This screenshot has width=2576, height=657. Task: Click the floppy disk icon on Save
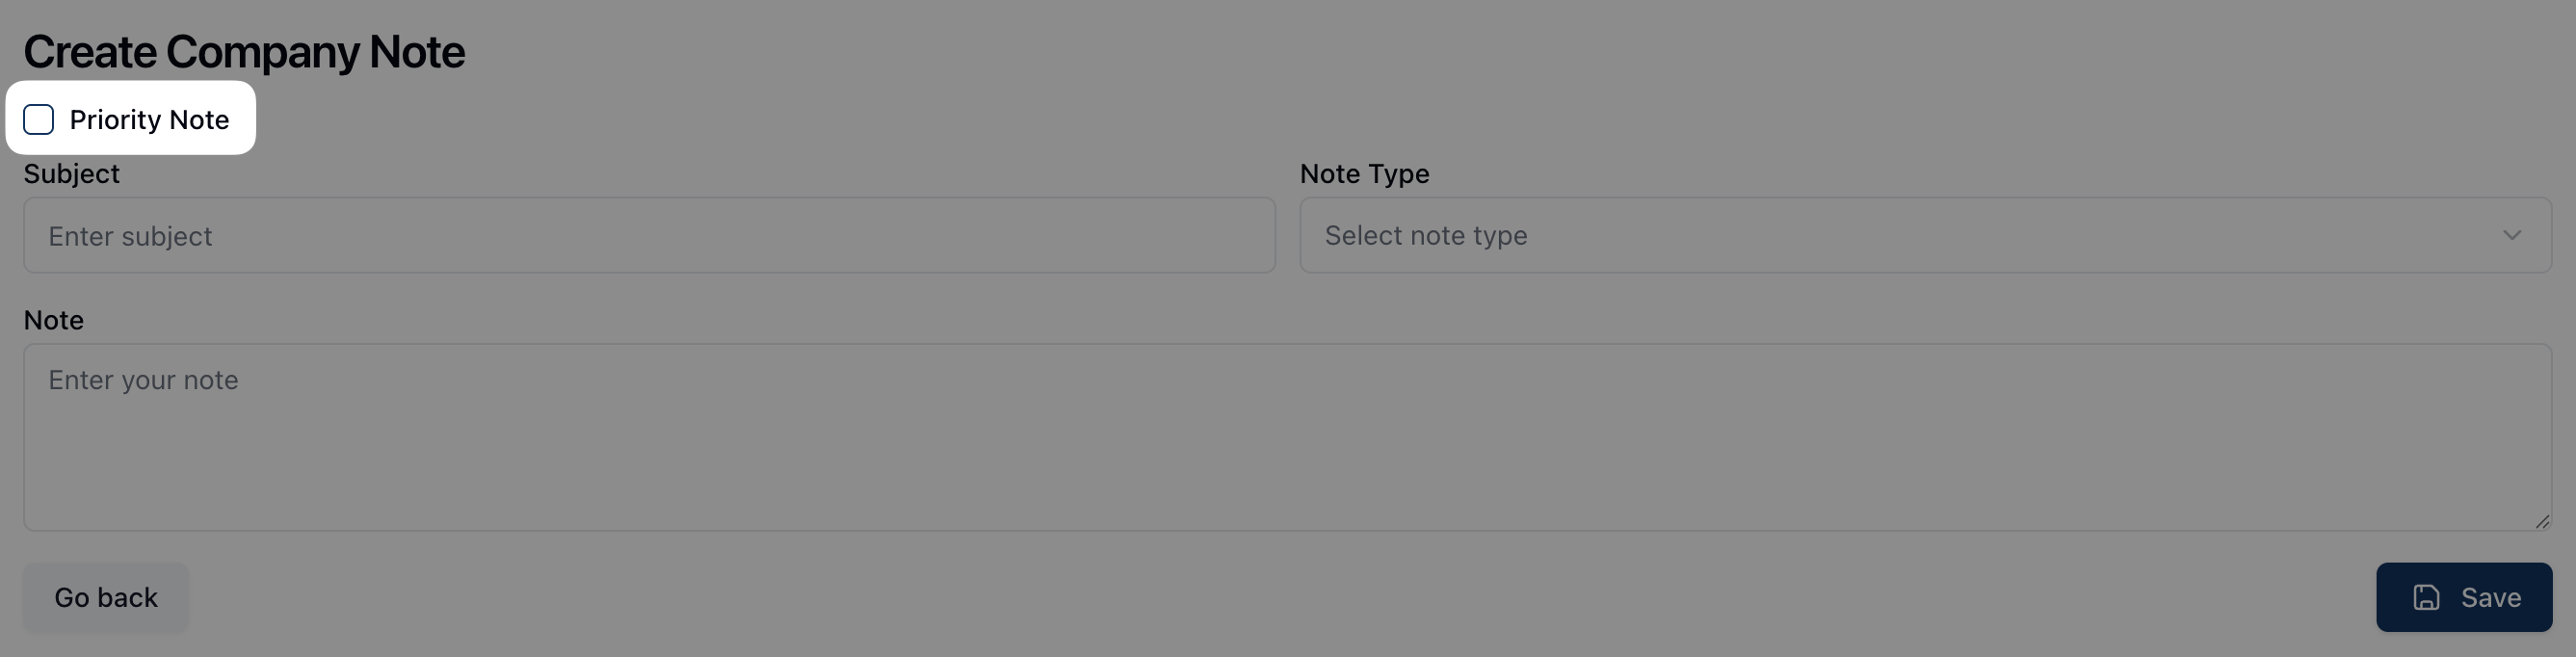[2426, 597]
